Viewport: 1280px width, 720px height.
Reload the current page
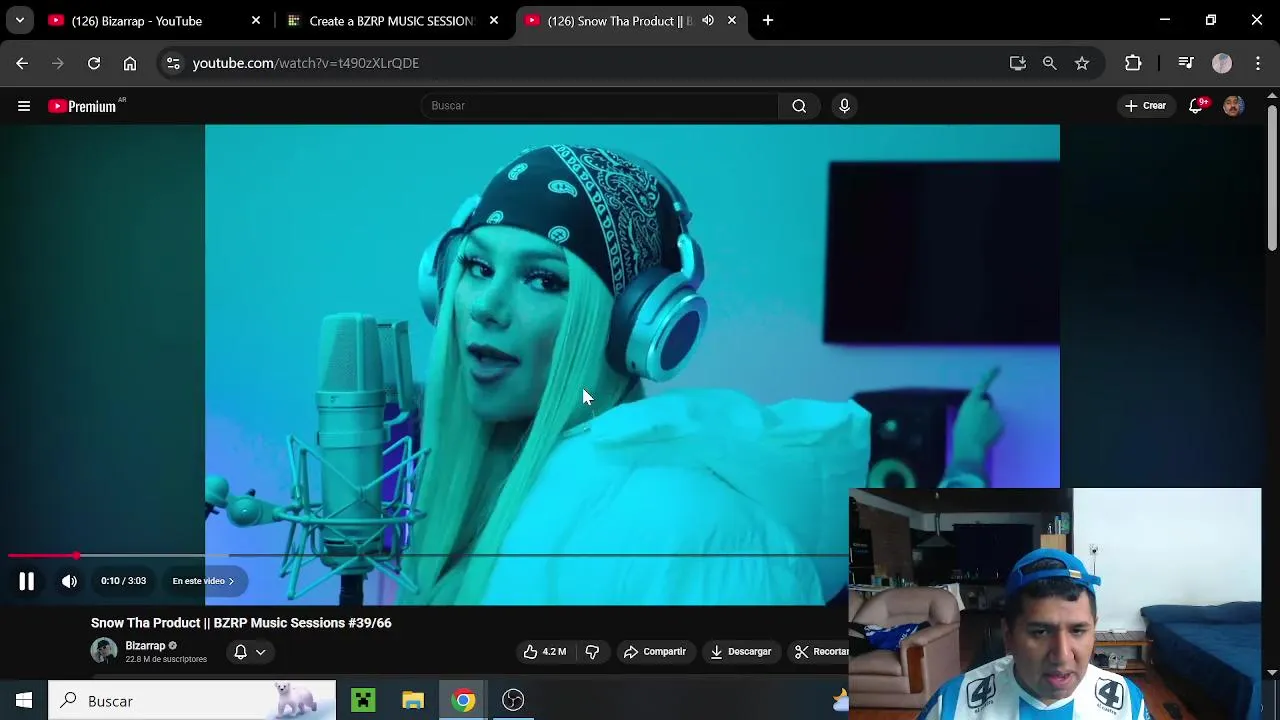[x=94, y=63]
